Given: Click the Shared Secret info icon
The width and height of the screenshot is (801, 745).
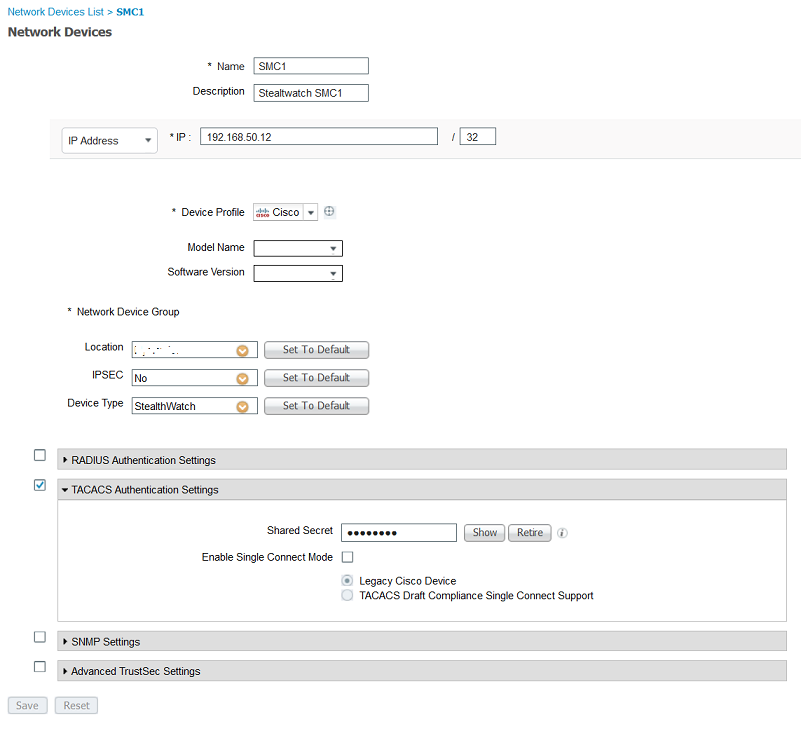Looking at the screenshot, I should pyautogui.click(x=562, y=533).
